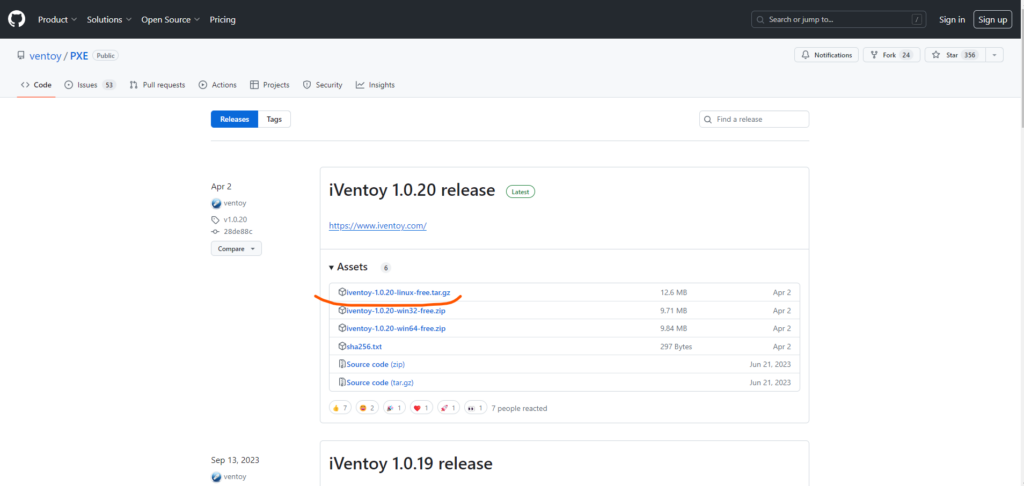Download iventoy-1.0.20-linux-free.tar.gz

[x=398, y=293]
